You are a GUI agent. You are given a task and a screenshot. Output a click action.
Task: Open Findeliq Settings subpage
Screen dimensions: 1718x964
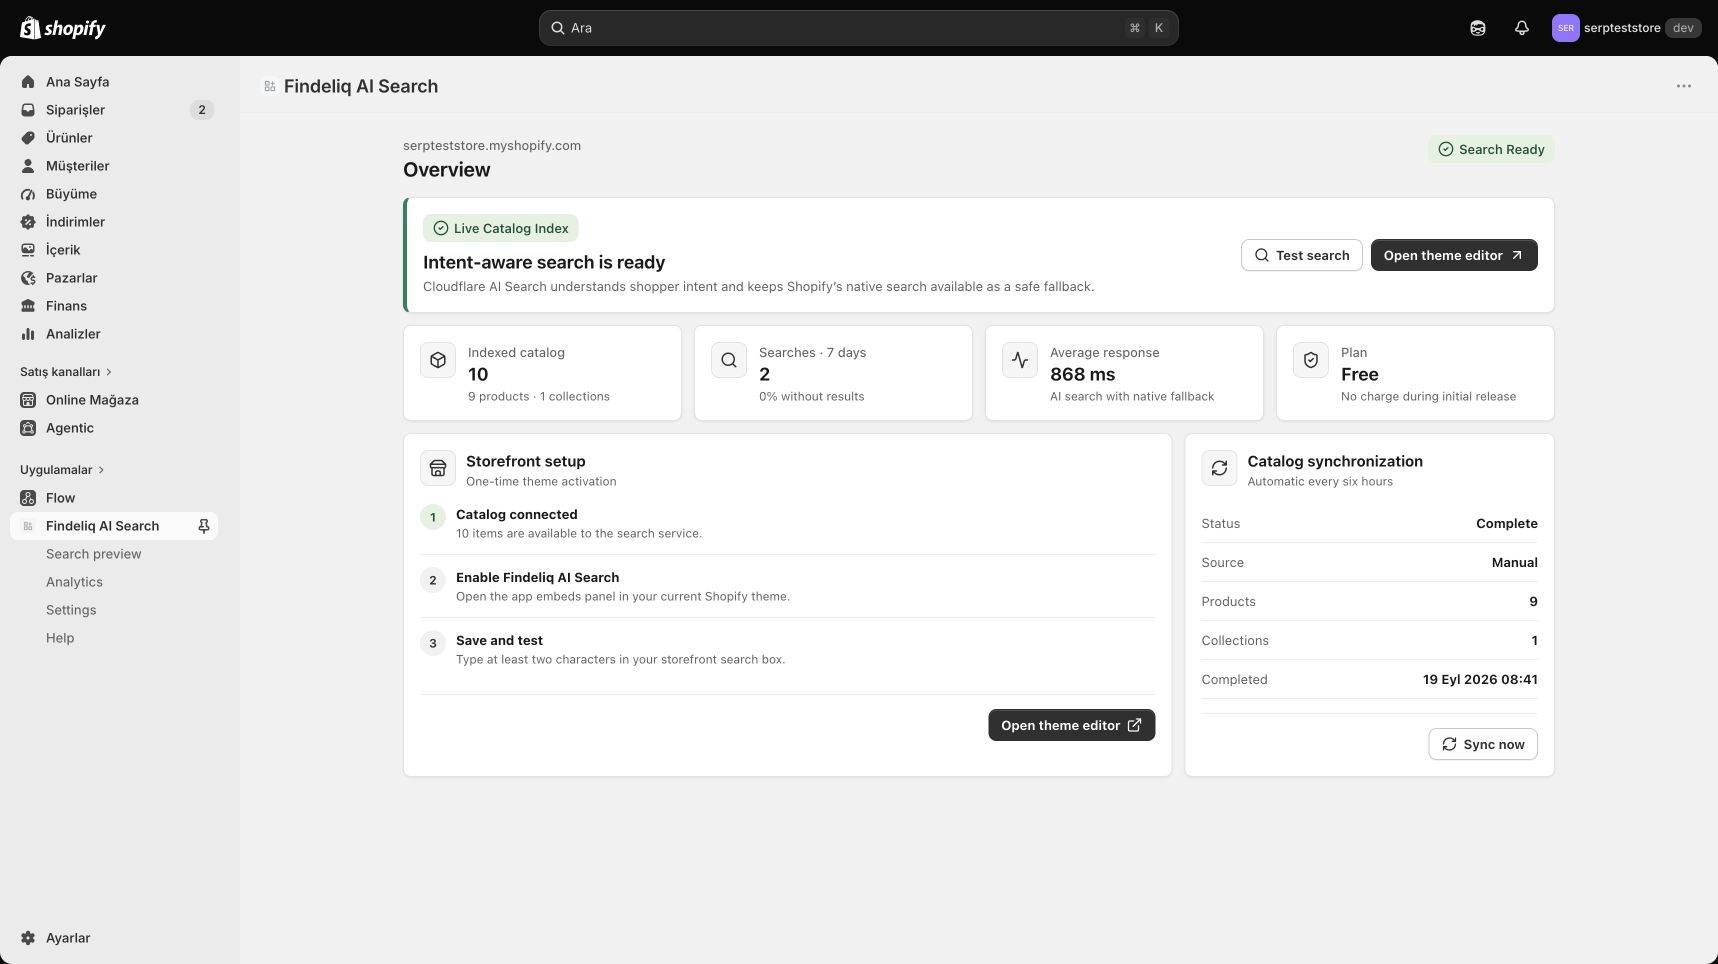(71, 610)
